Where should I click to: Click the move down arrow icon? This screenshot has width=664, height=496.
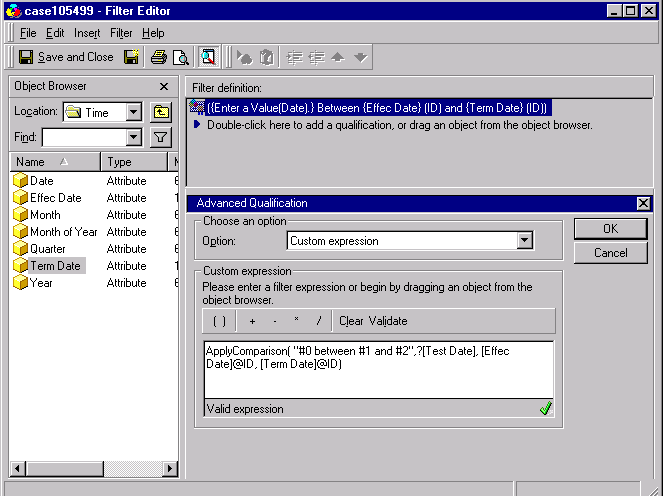click(x=360, y=57)
